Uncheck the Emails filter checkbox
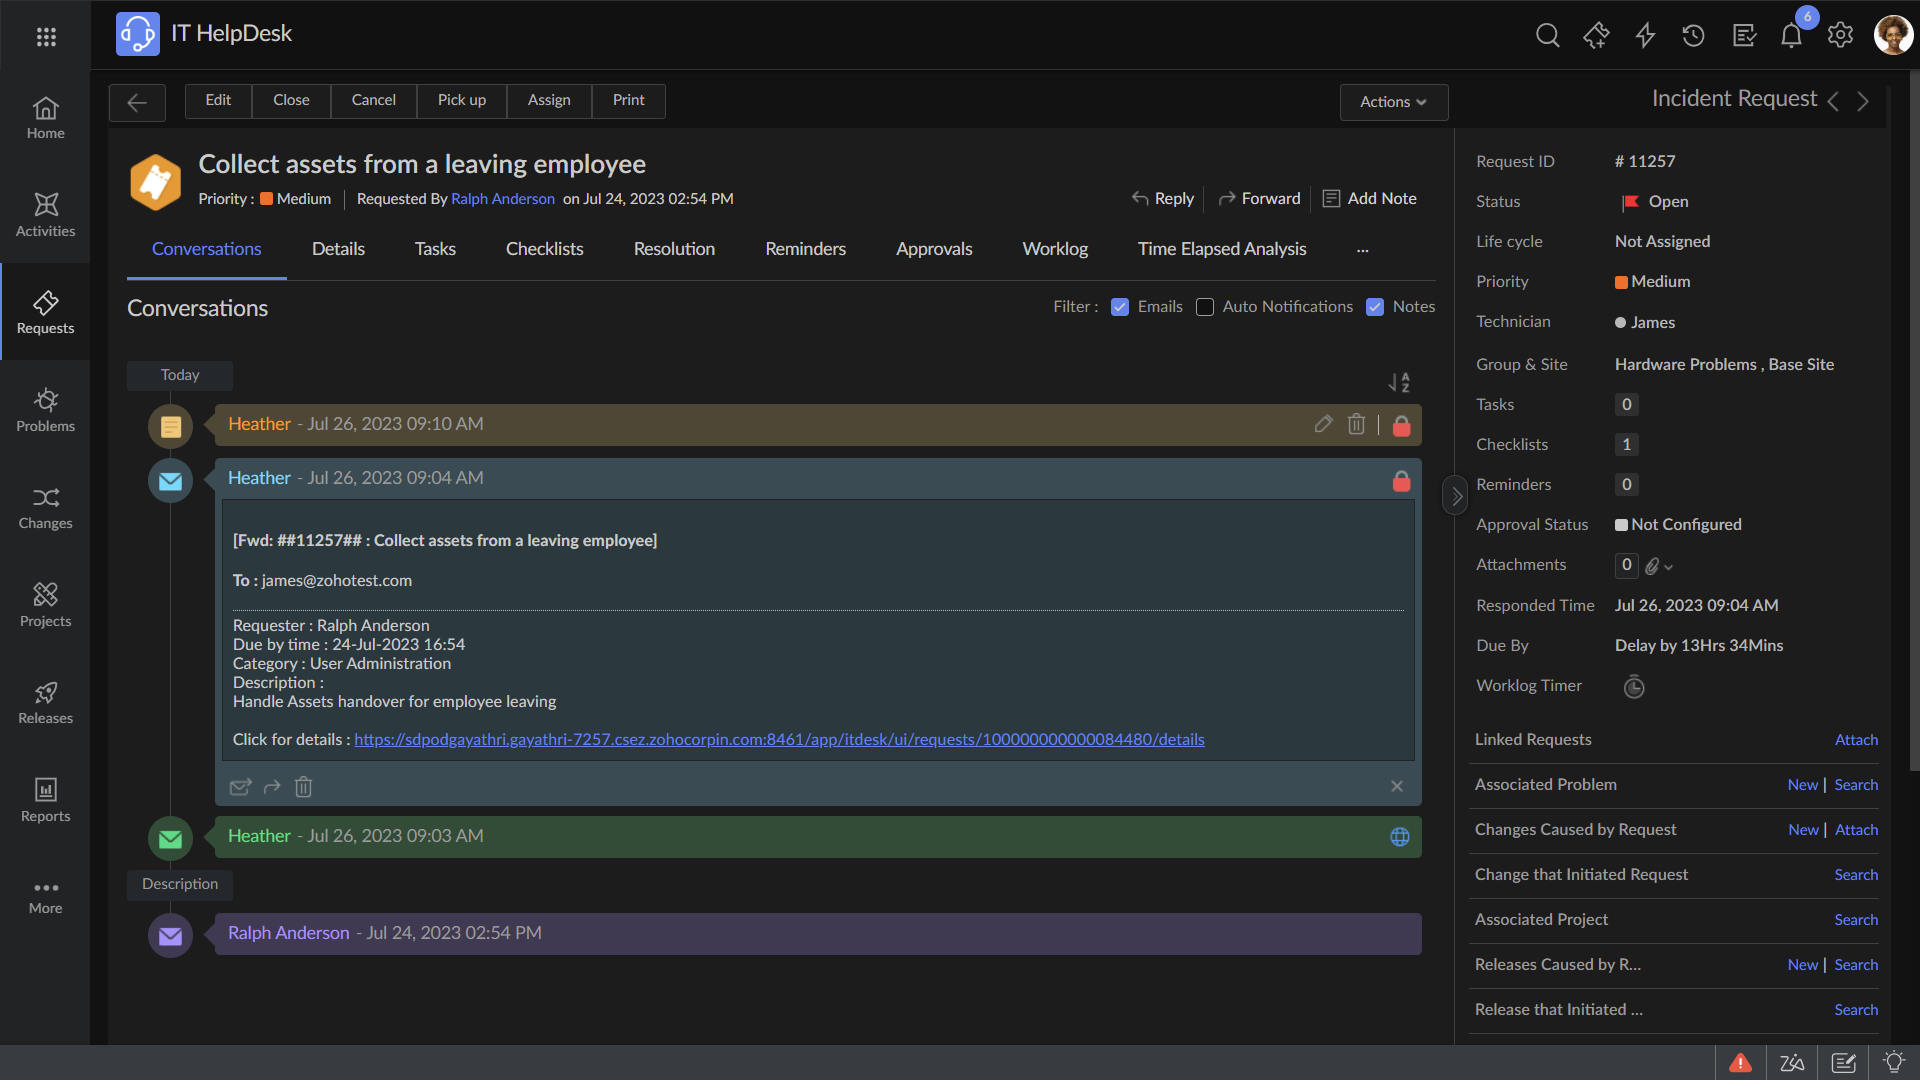1920x1080 pixels. (1120, 307)
